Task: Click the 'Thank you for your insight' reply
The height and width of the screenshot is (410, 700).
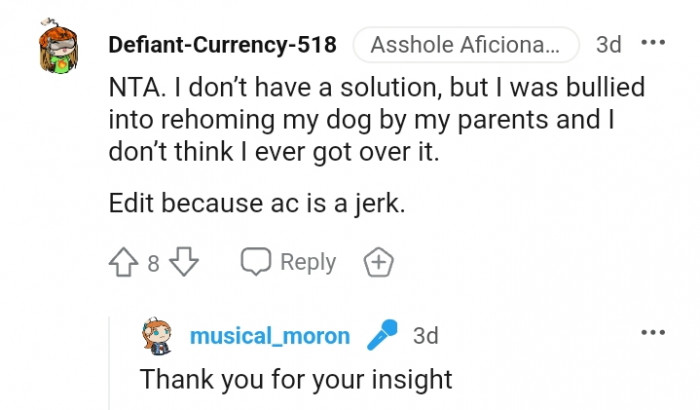Action: (296, 380)
